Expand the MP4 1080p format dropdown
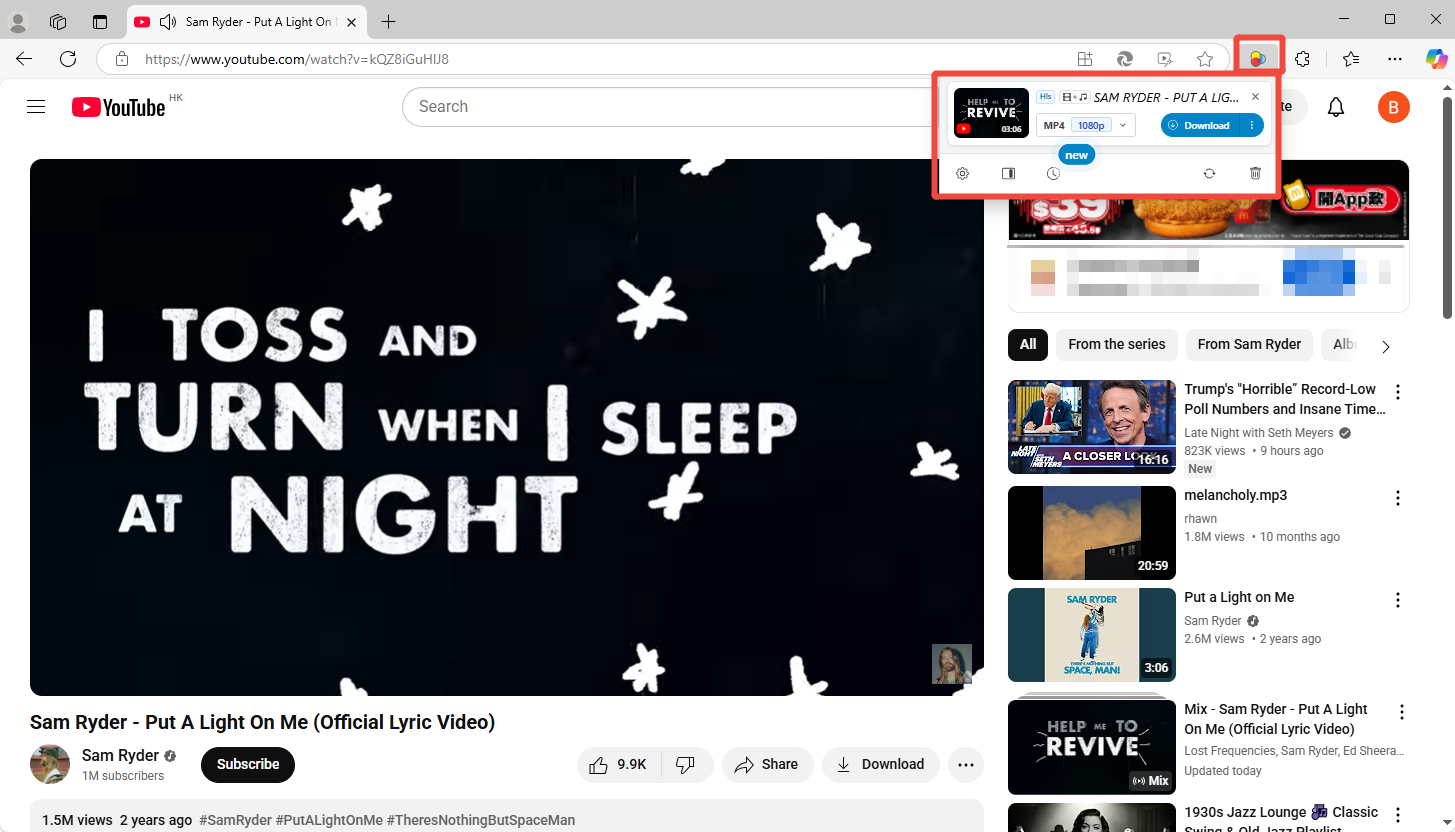The image size is (1455, 832). [x=1085, y=125]
